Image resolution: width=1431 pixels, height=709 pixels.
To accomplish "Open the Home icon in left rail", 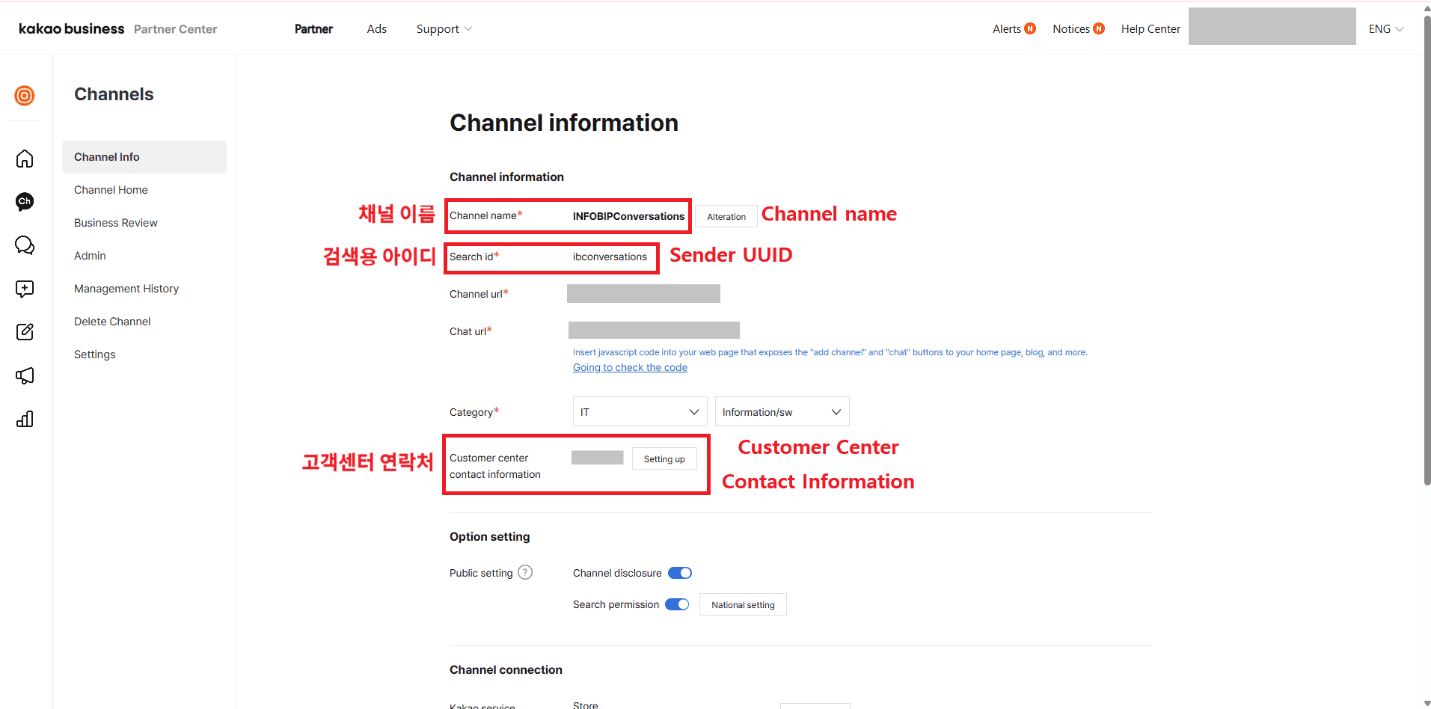I will click(25, 158).
